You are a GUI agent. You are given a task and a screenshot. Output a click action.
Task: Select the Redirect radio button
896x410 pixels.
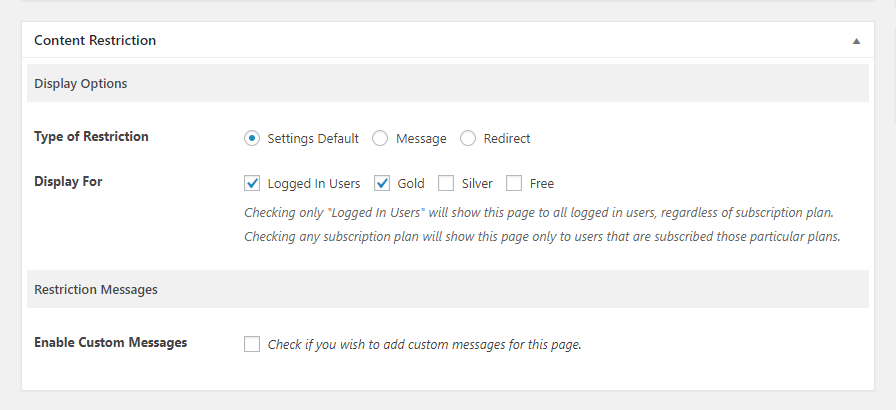pos(468,138)
